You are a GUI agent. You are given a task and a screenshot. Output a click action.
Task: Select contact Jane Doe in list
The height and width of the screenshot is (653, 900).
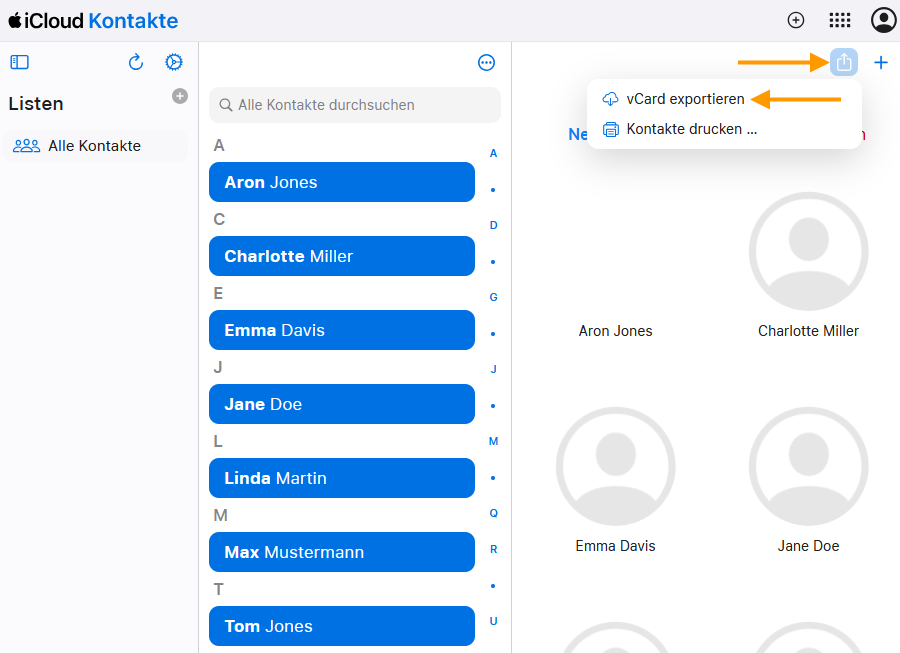click(342, 404)
